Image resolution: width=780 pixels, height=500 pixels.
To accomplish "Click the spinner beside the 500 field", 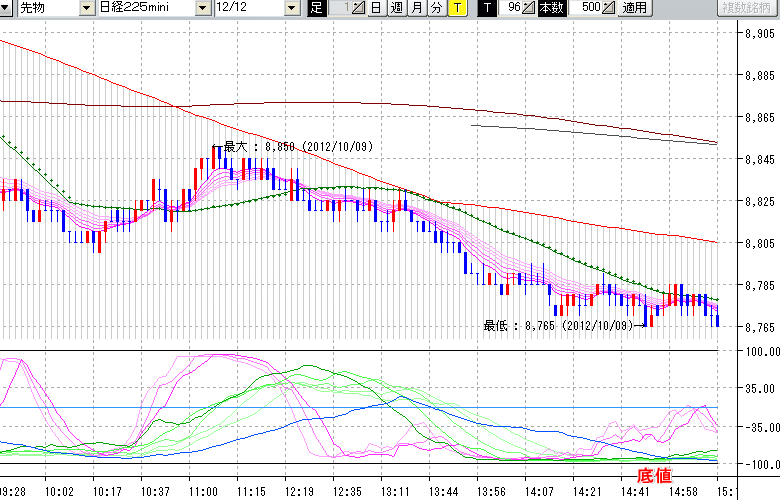I will pyautogui.click(x=610, y=8).
